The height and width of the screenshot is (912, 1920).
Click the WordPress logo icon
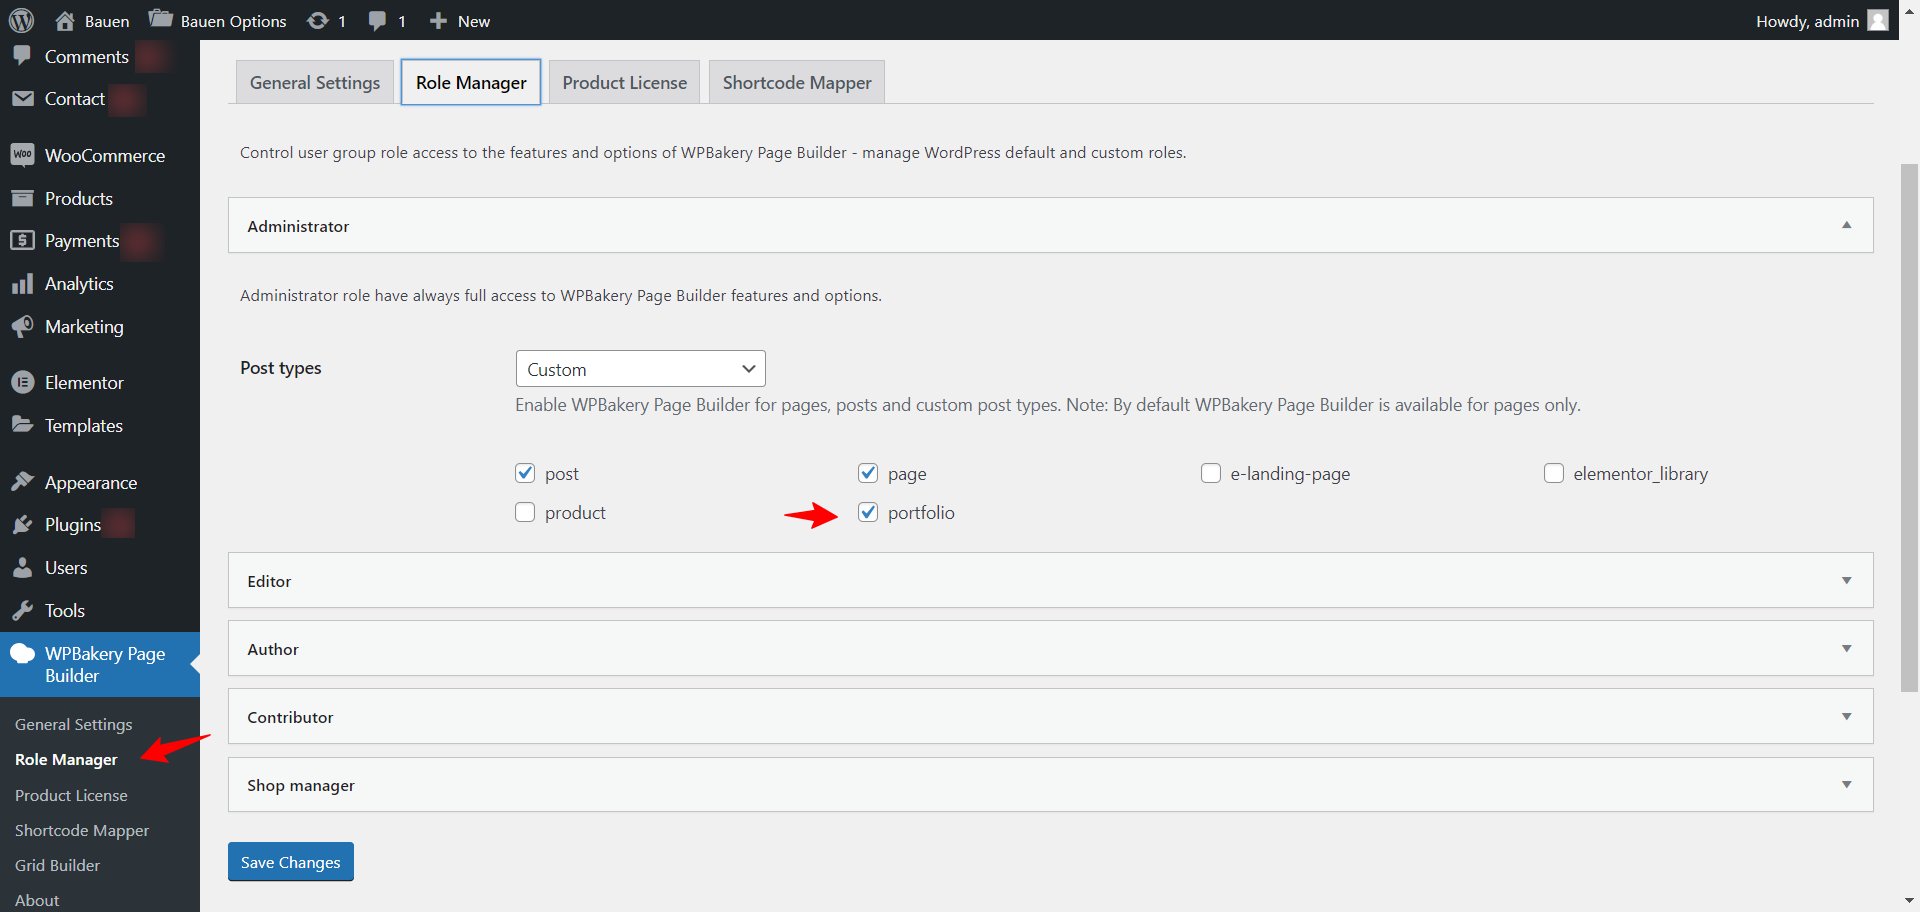(x=21, y=20)
